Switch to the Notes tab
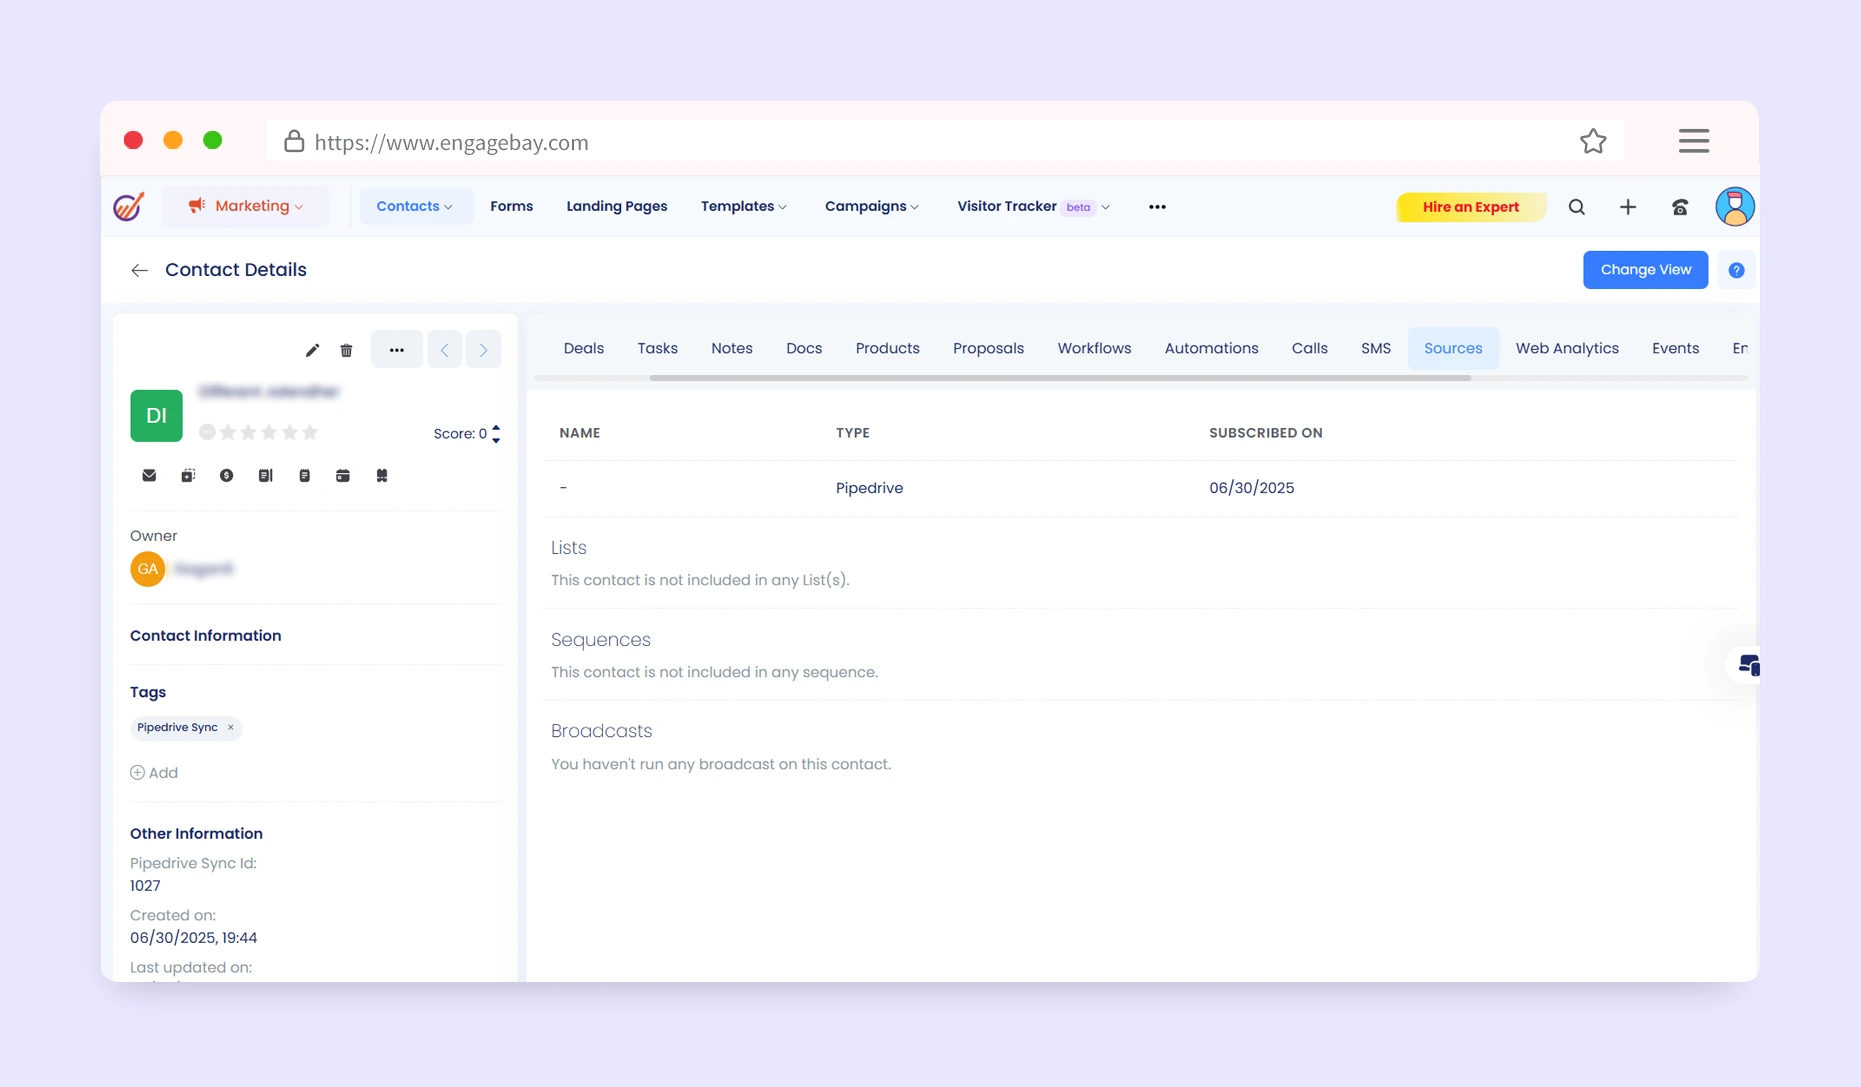The width and height of the screenshot is (1861, 1087). [x=732, y=348]
